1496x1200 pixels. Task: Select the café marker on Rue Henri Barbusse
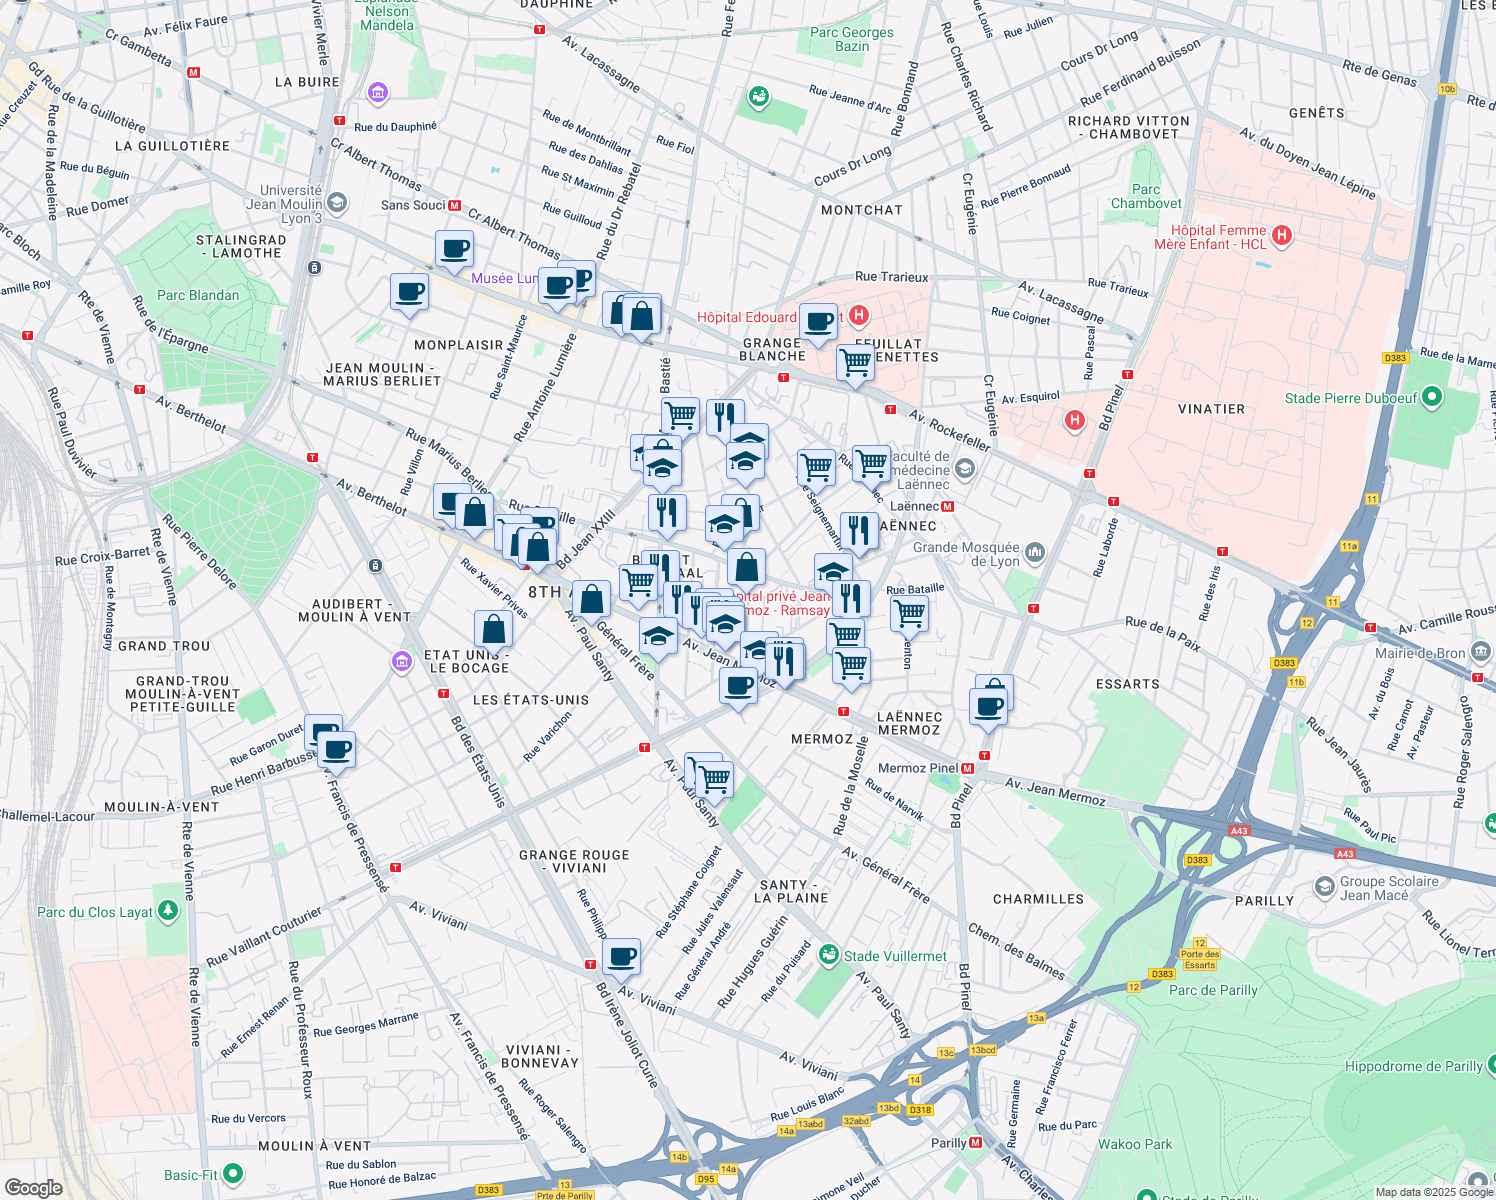(x=337, y=749)
